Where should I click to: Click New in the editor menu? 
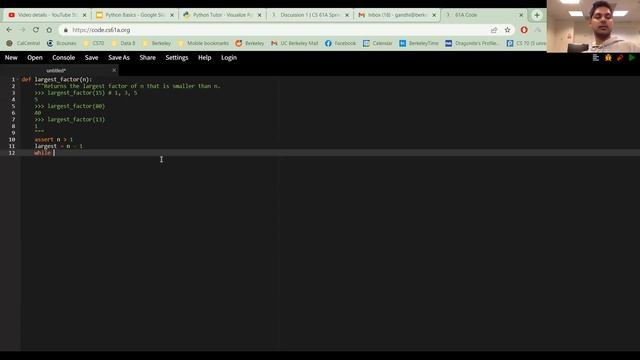pyautogui.click(x=11, y=58)
